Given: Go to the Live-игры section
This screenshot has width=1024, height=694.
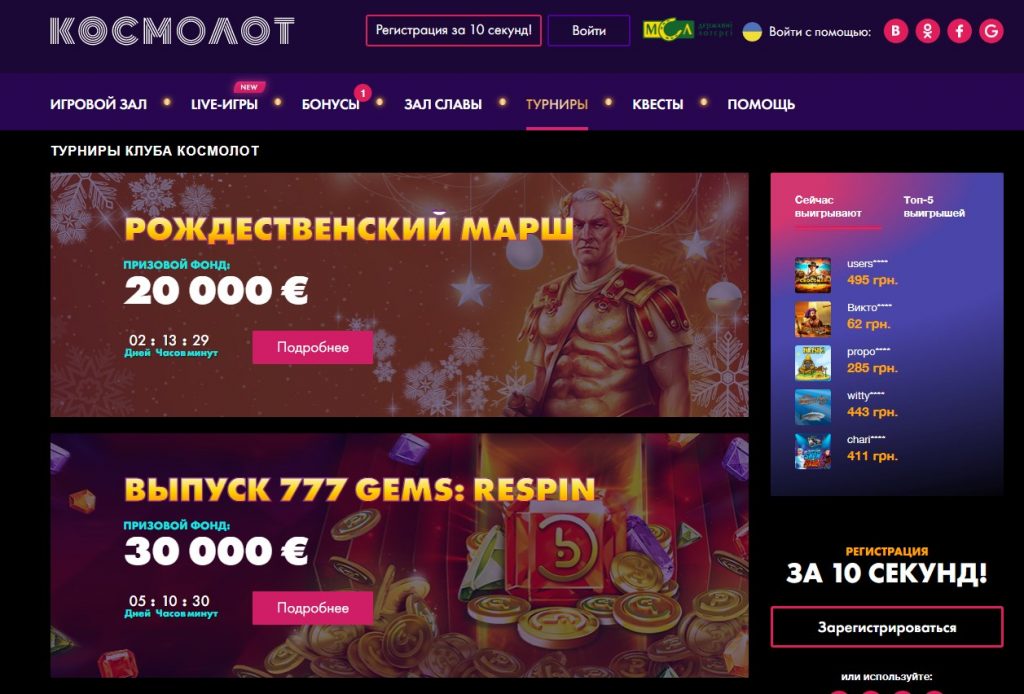Looking at the screenshot, I should 224,104.
